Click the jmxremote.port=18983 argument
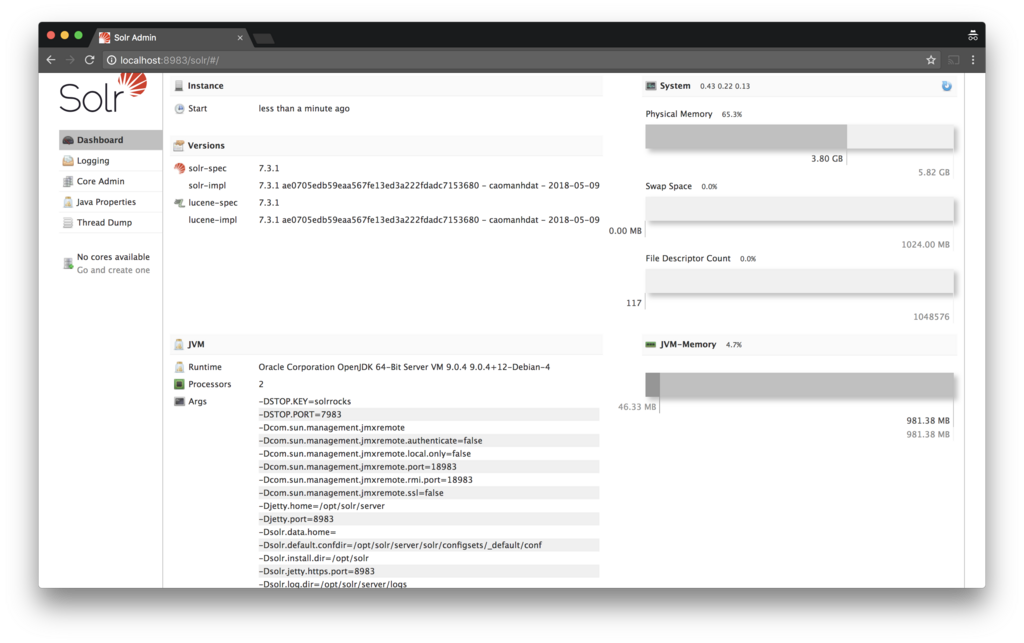 (358, 467)
